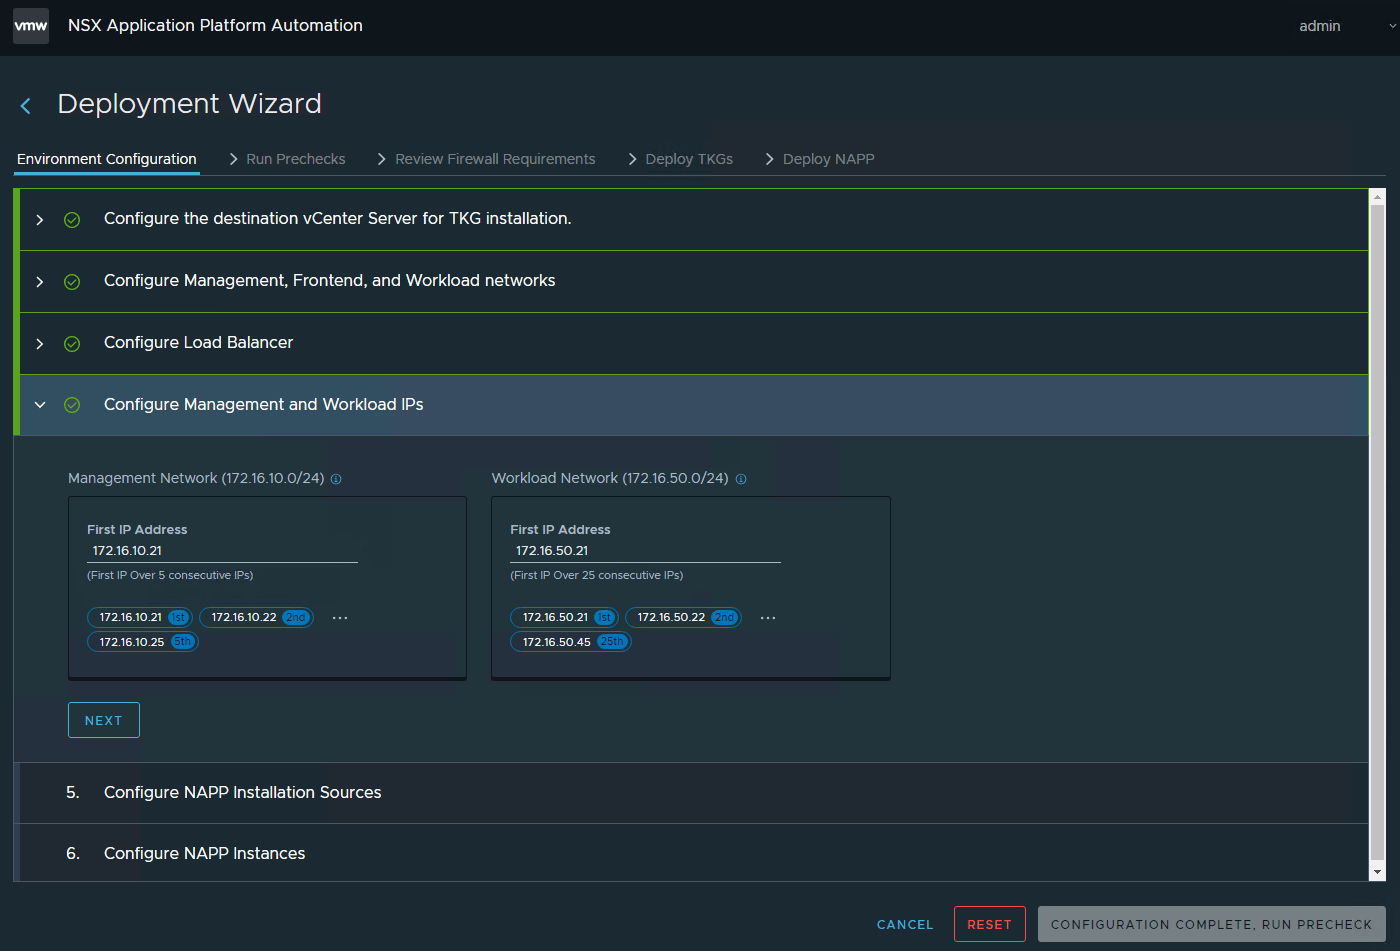
Task: Click the CANCEL link
Action: [905, 925]
